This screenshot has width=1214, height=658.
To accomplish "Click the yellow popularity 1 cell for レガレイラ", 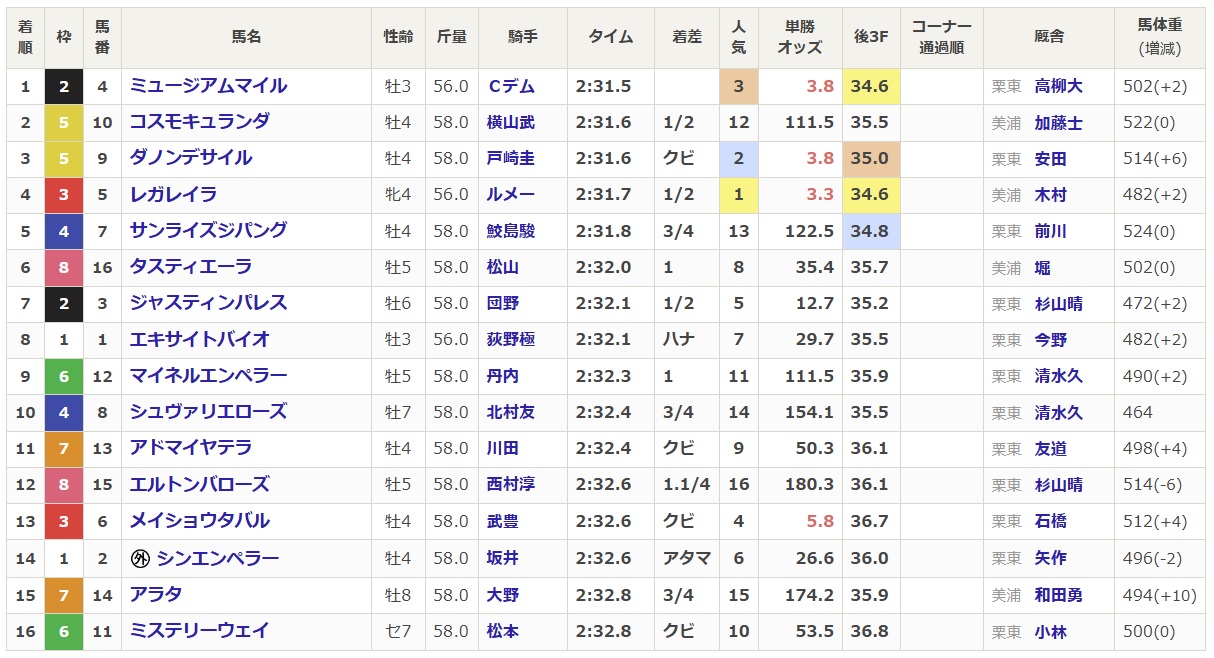I will point(738,195).
